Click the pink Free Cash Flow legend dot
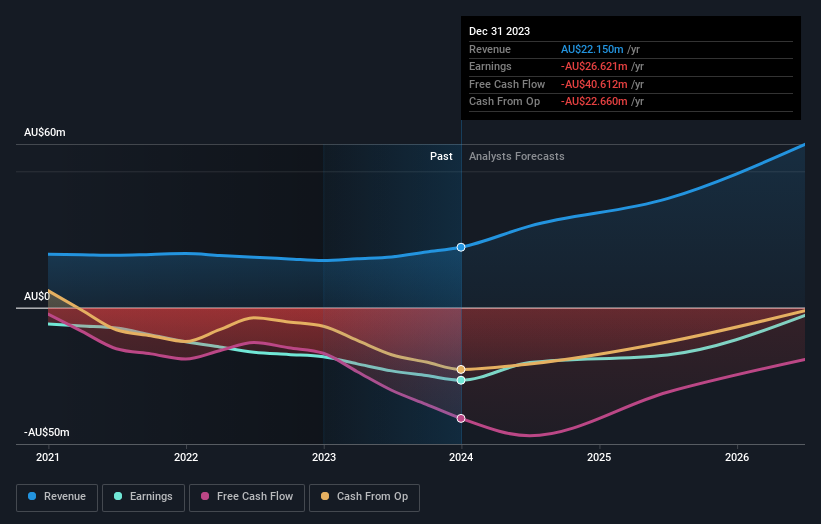 (x=205, y=496)
